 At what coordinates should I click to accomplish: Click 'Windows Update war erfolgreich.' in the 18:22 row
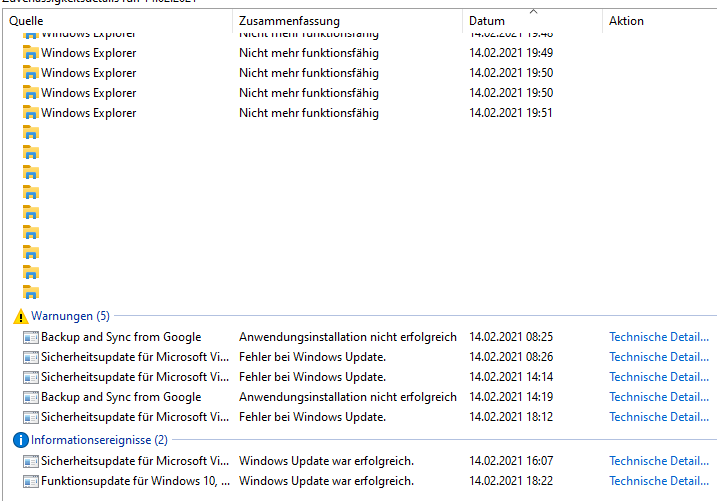point(326,481)
